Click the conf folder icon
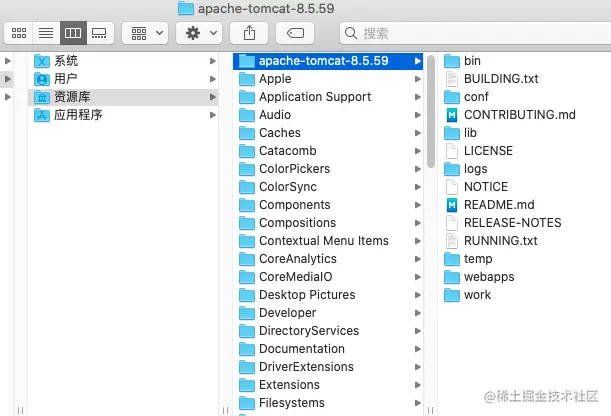The image size is (611, 416). [x=452, y=97]
